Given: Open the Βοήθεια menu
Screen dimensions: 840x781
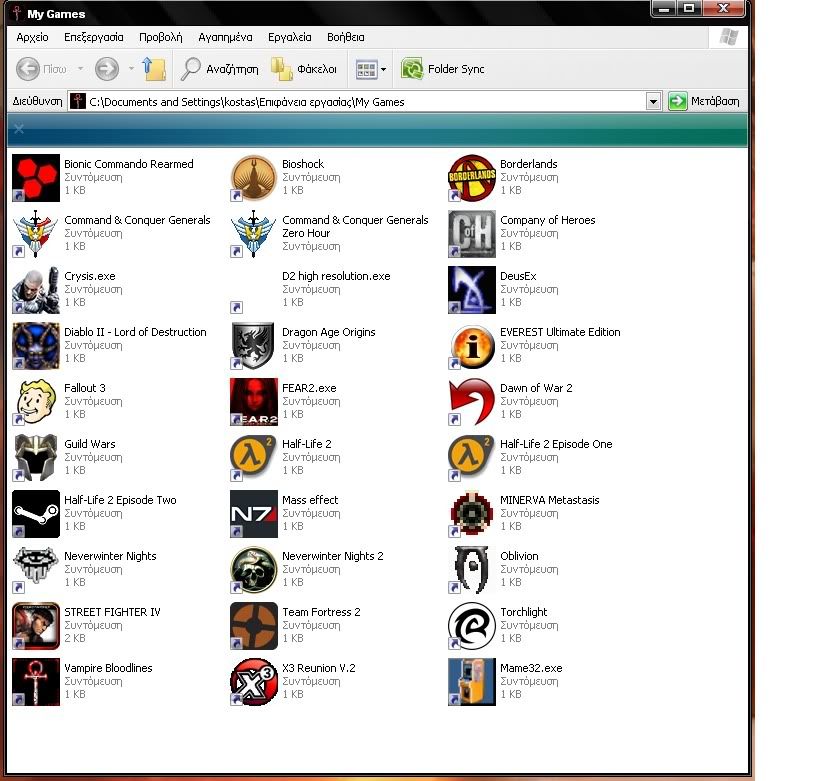Looking at the screenshot, I should [346, 37].
